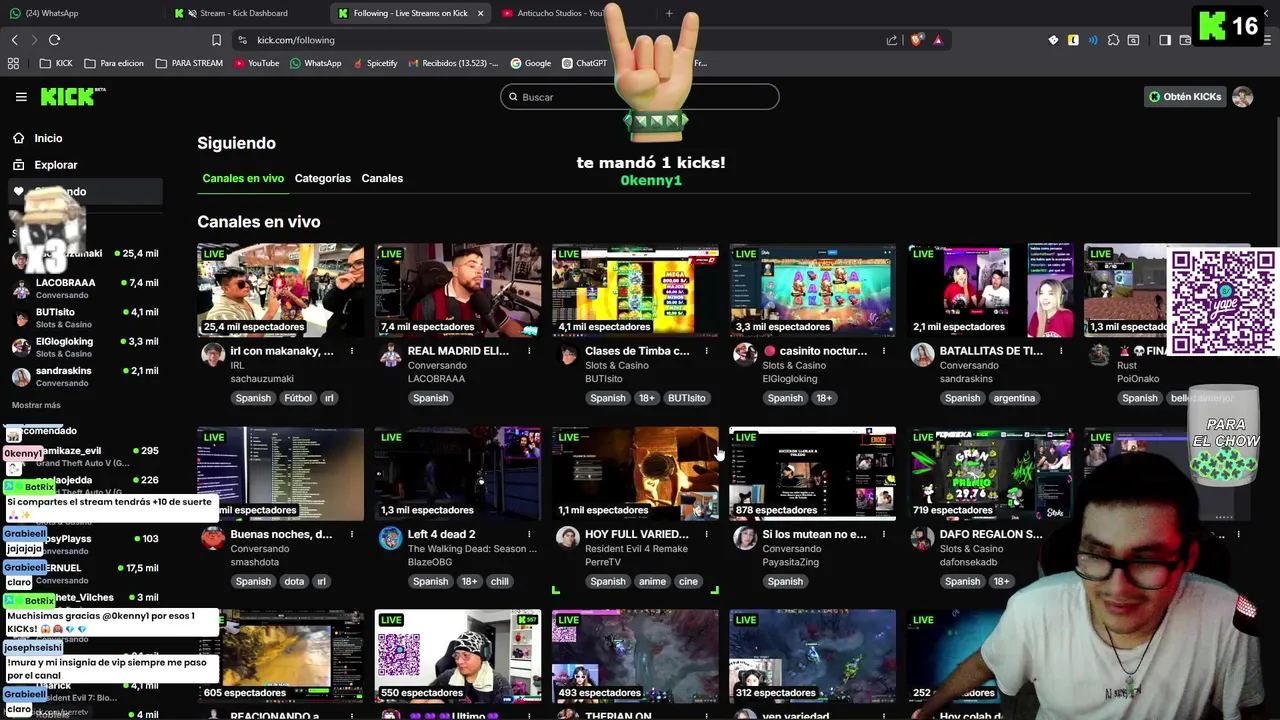The height and width of the screenshot is (720, 1280).
Task: Click the yellow extension icon in toolbar
Action: point(1073,40)
